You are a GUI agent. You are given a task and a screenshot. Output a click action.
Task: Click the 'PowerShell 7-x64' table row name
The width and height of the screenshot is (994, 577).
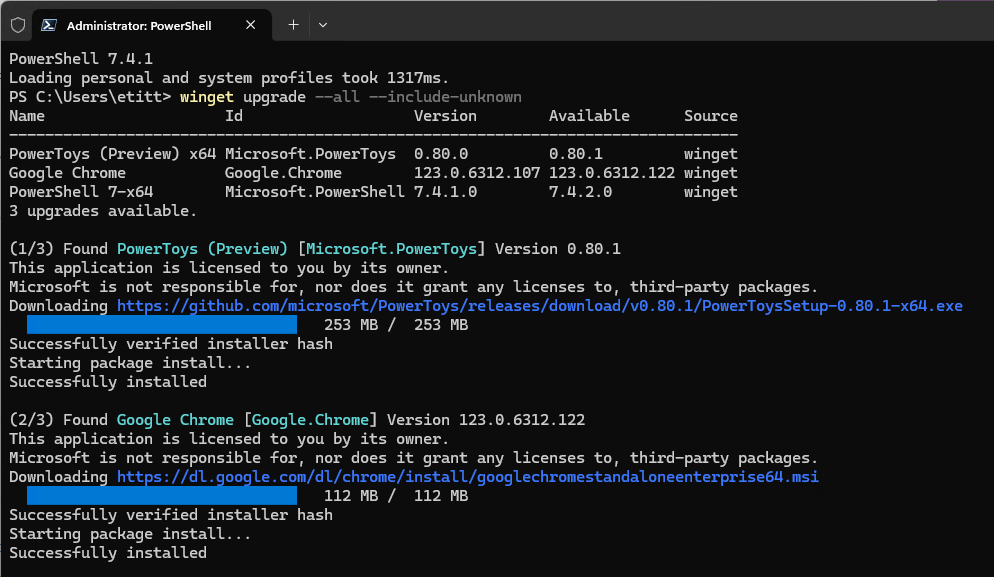click(x=81, y=192)
